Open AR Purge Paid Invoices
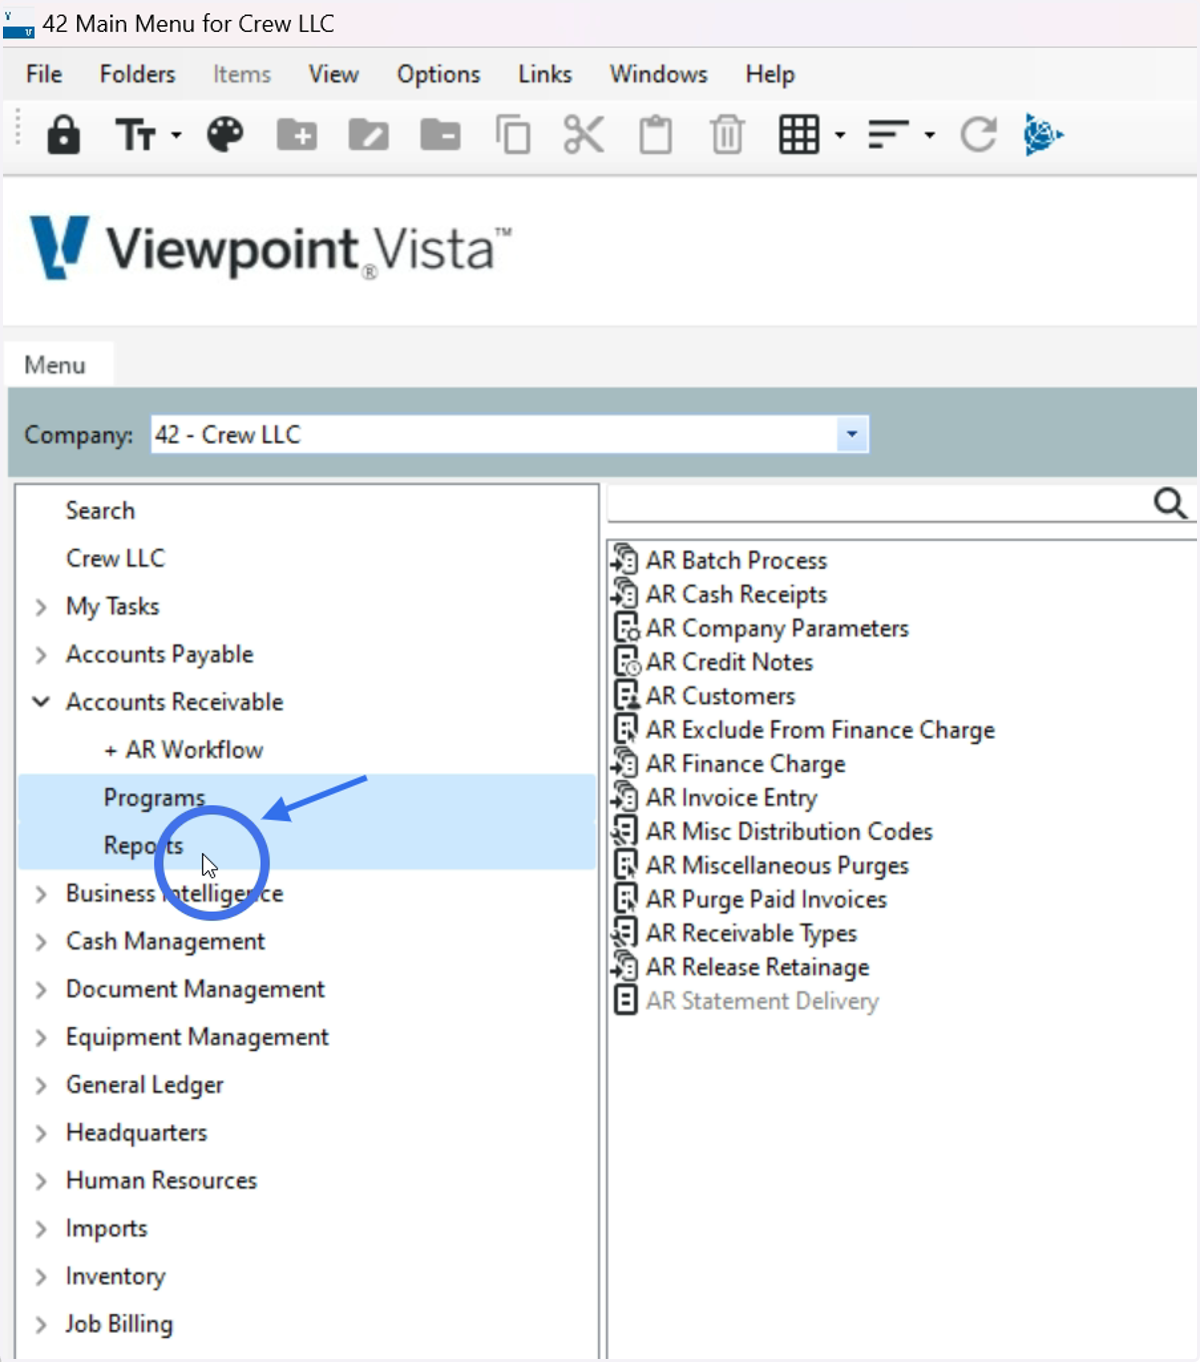This screenshot has width=1200, height=1362. [x=766, y=900]
